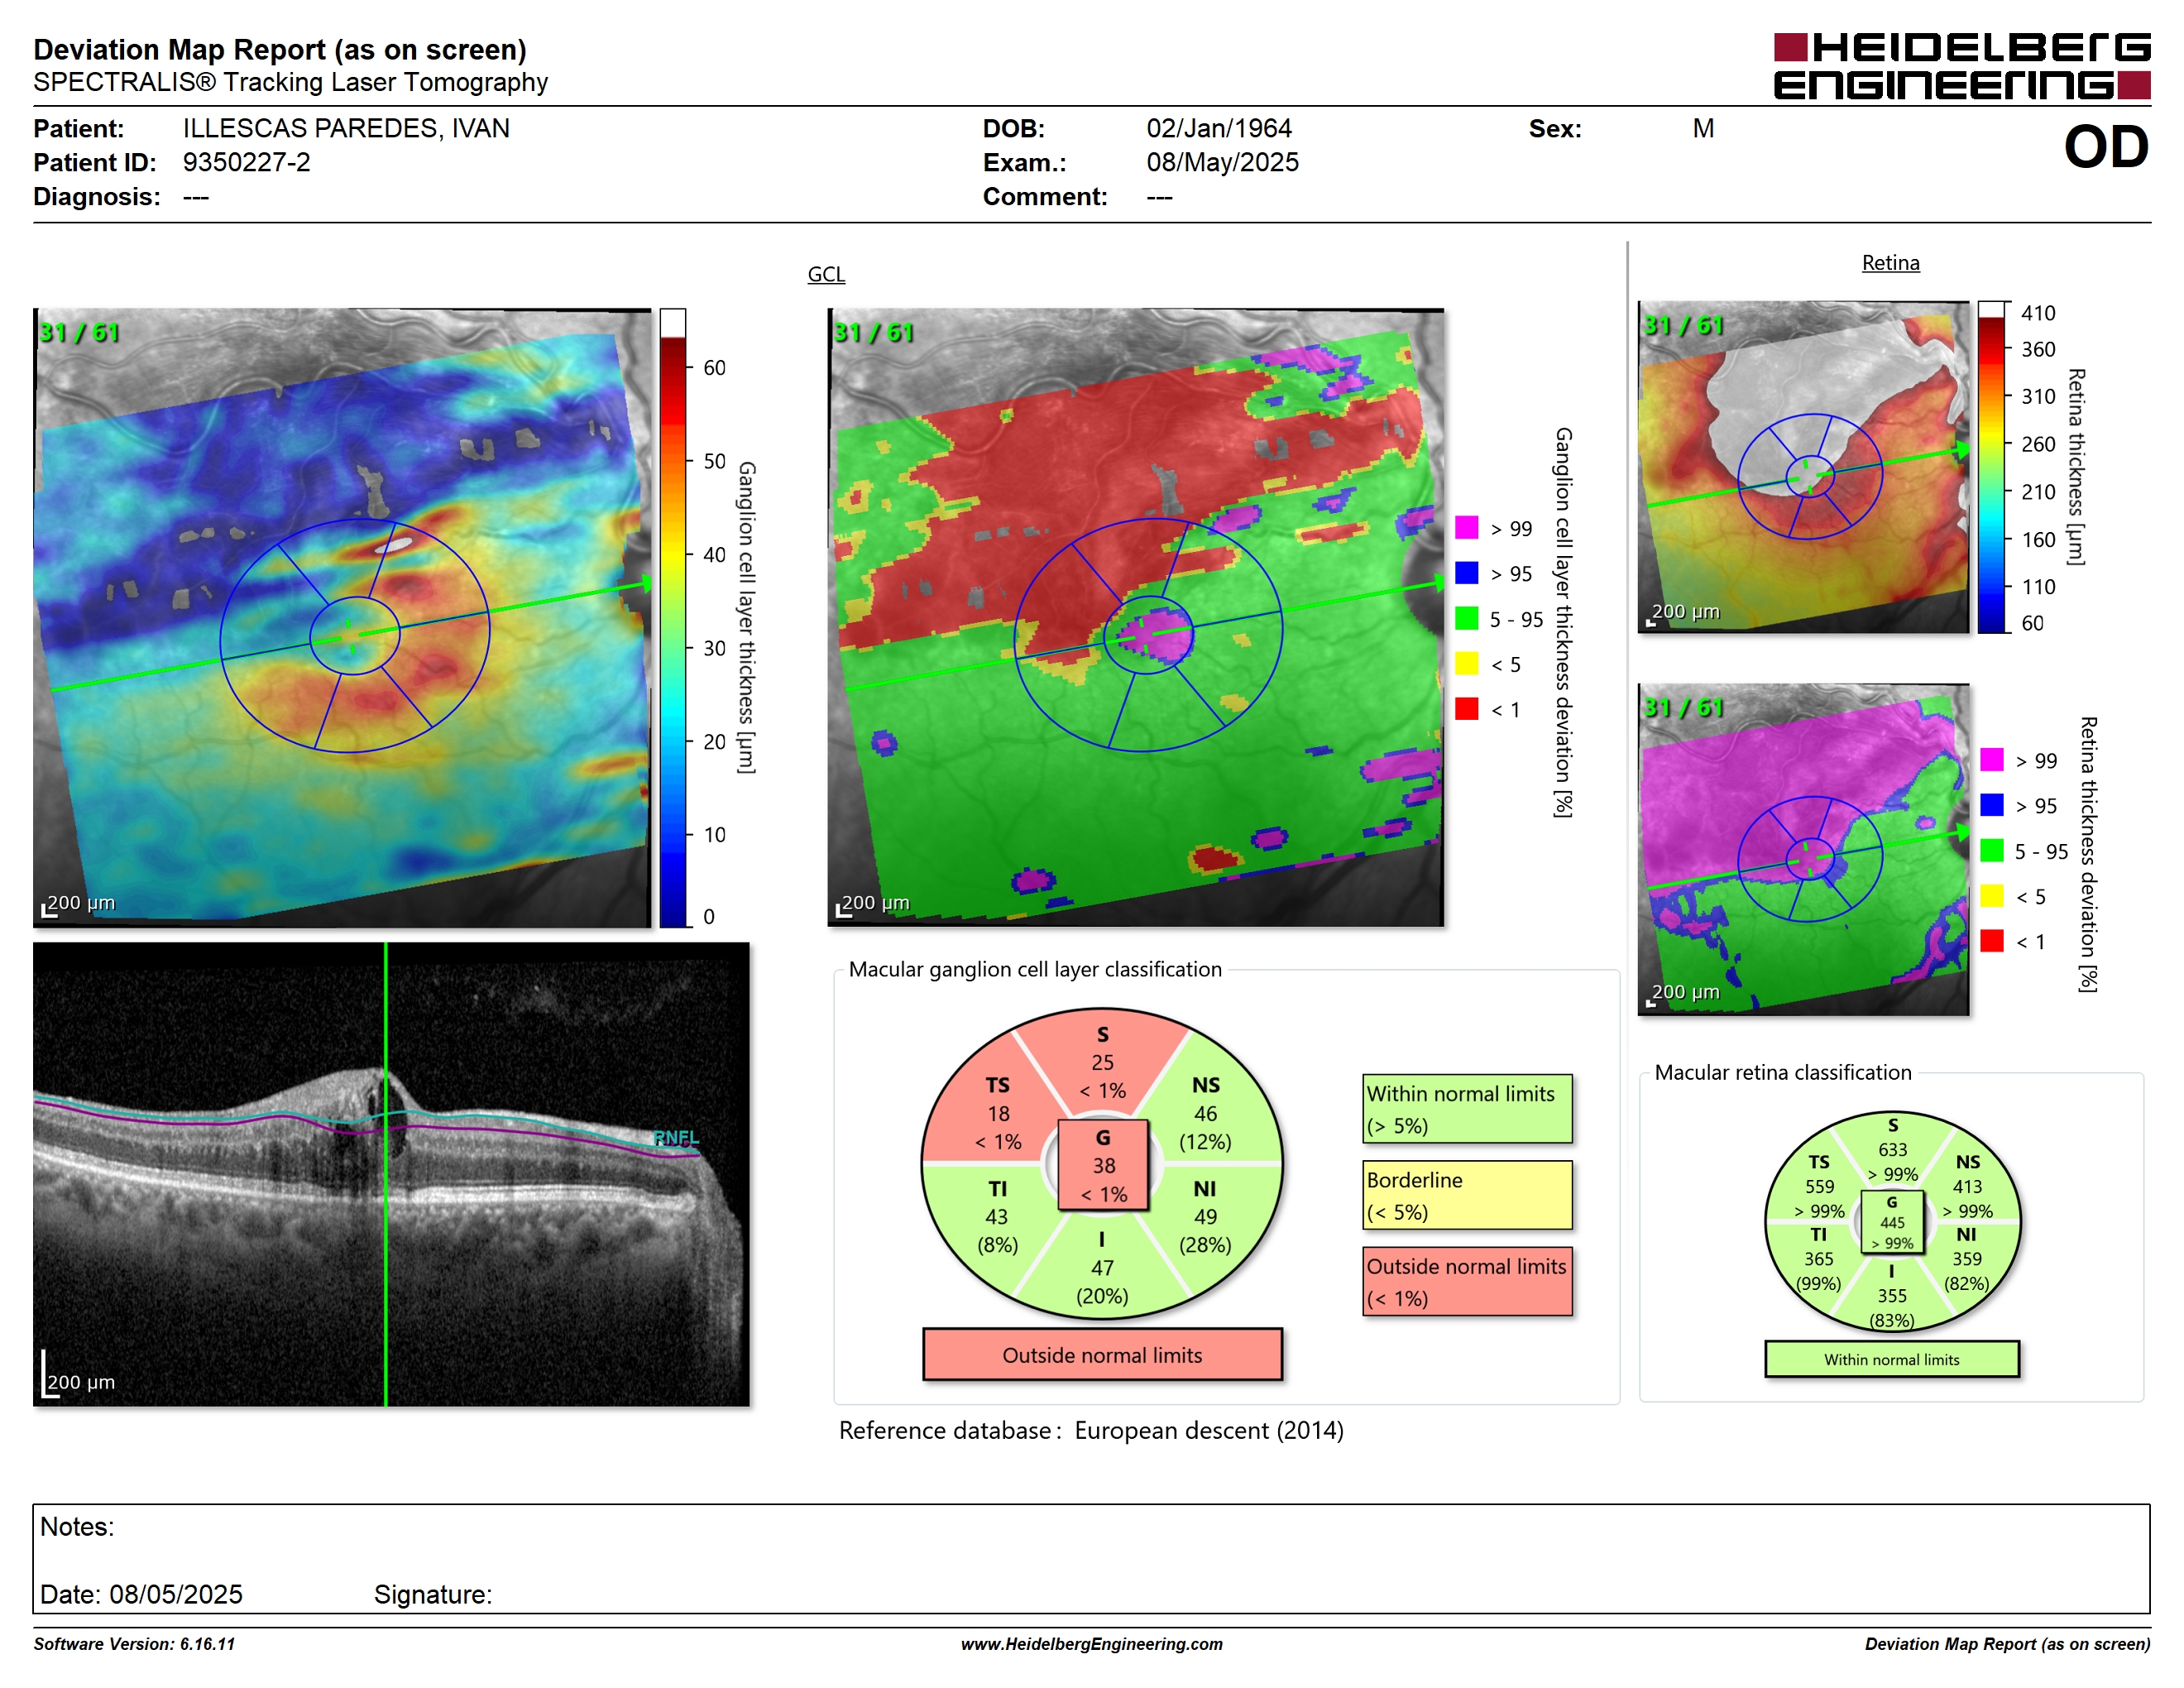Click the NS sector value 46 in GCL chart
Screen dimensions: 2184x1688
coord(1205,1113)
